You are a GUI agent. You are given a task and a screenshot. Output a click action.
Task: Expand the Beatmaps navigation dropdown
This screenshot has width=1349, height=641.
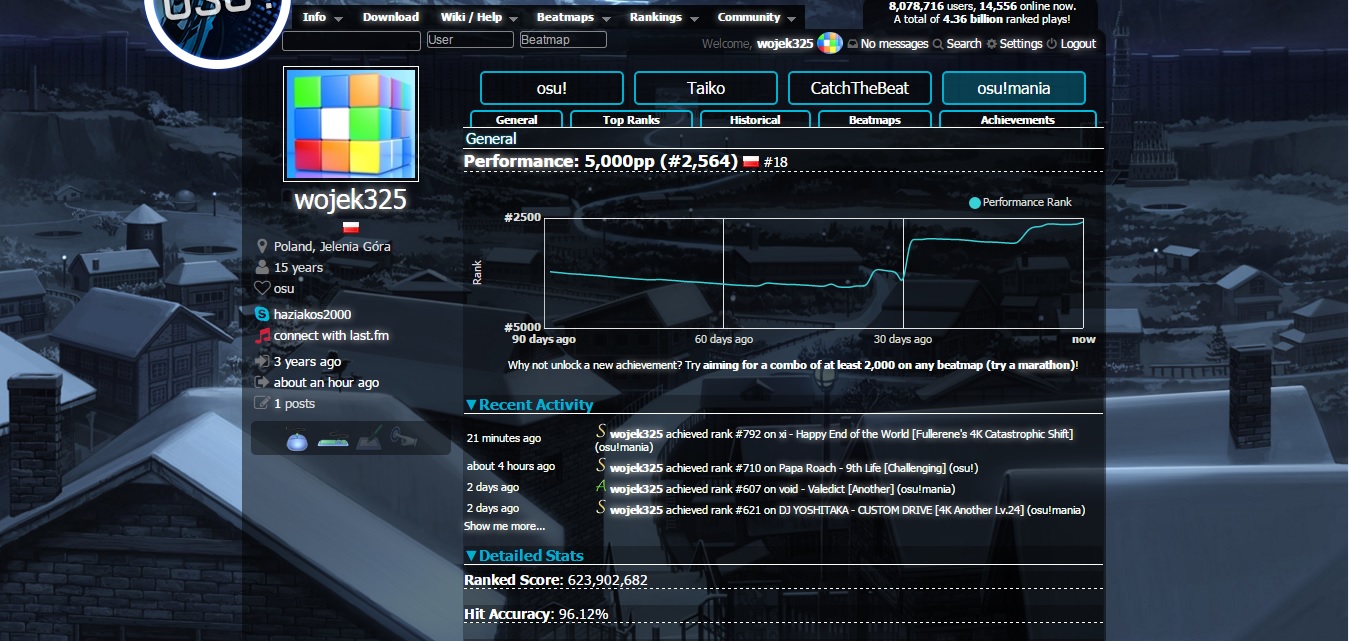(x=572, y=18)
